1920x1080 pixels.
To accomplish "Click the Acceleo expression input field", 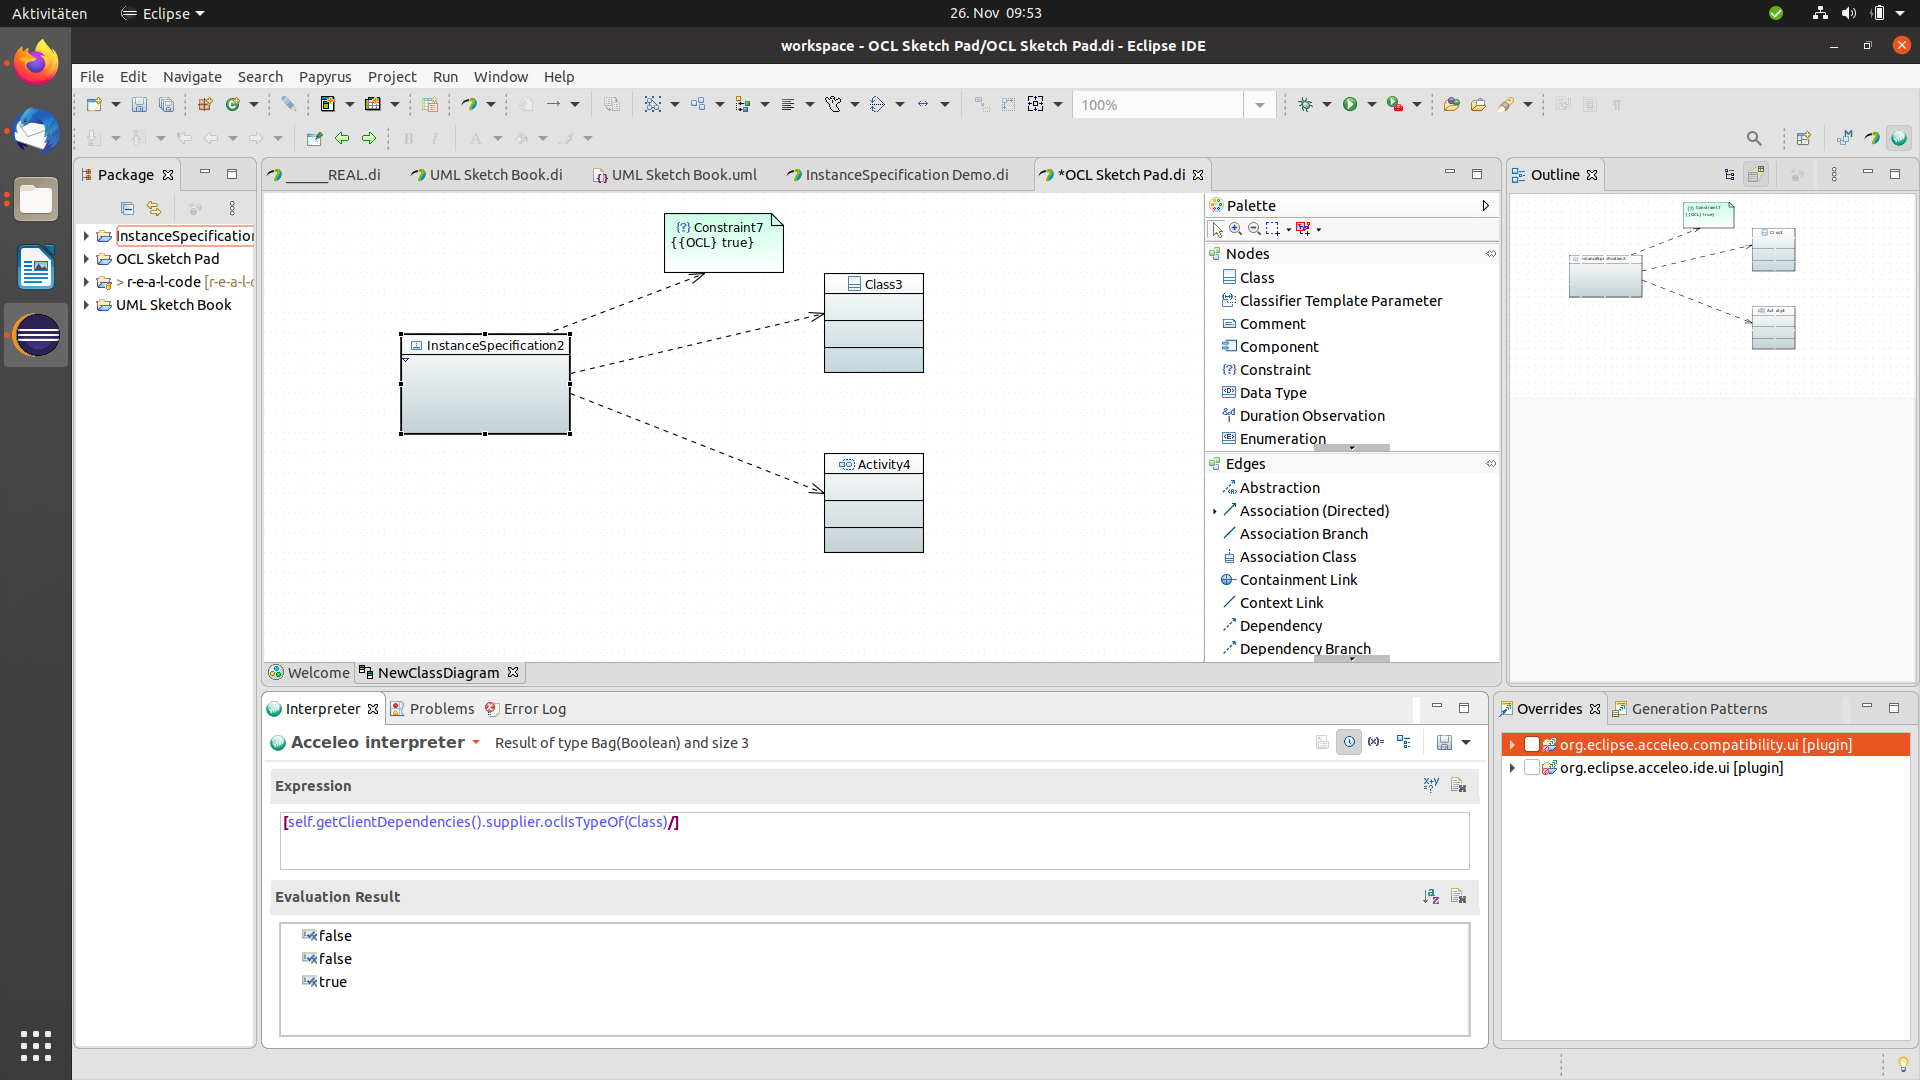I will [x=874, y=840].
